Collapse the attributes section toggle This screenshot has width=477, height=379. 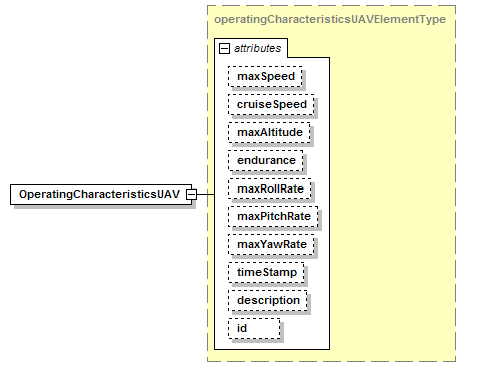[224, 49]
